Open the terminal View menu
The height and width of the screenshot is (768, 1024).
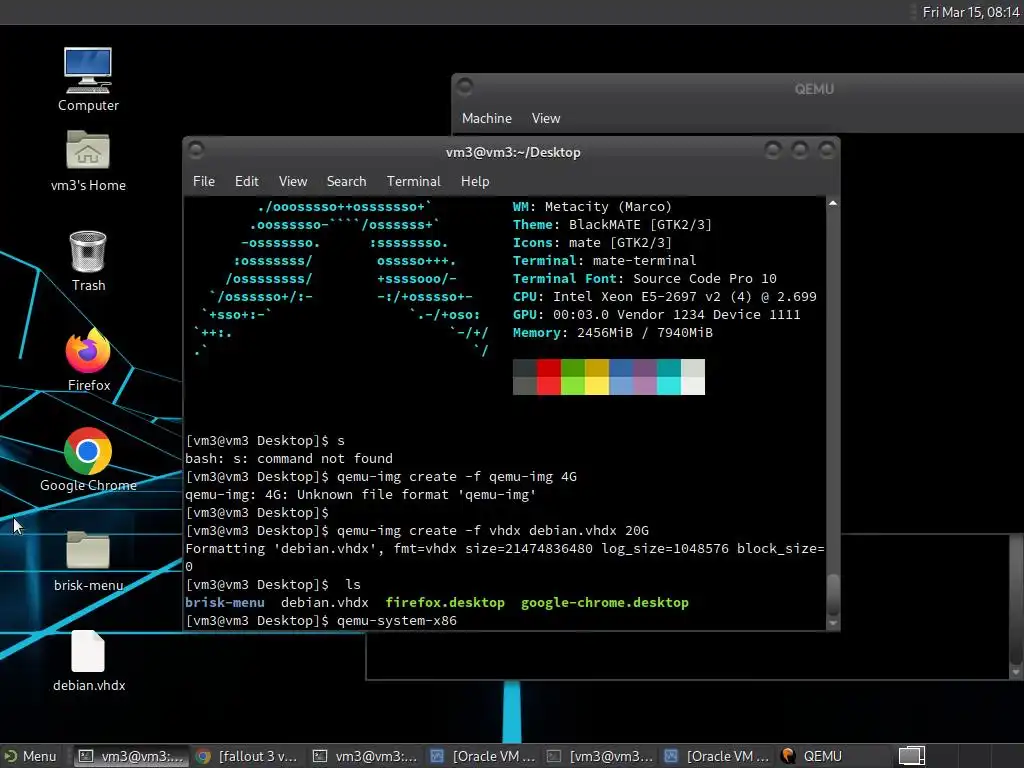pos(293,182)
